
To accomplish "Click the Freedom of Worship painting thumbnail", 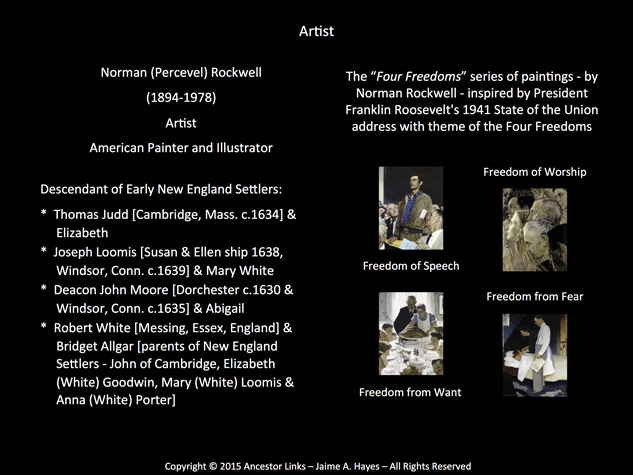I will tap(534, 230).
